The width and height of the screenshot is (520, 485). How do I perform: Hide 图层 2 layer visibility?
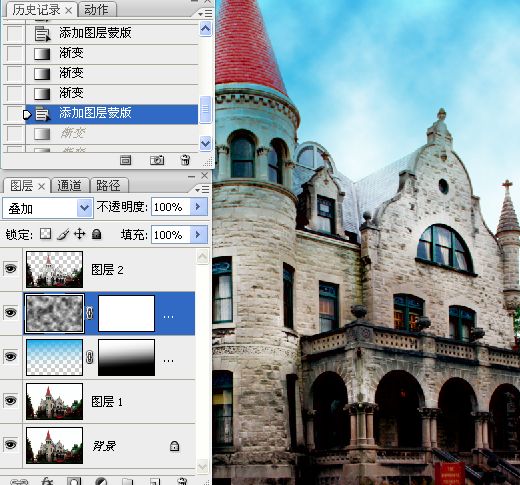click(x=11, y=268)
